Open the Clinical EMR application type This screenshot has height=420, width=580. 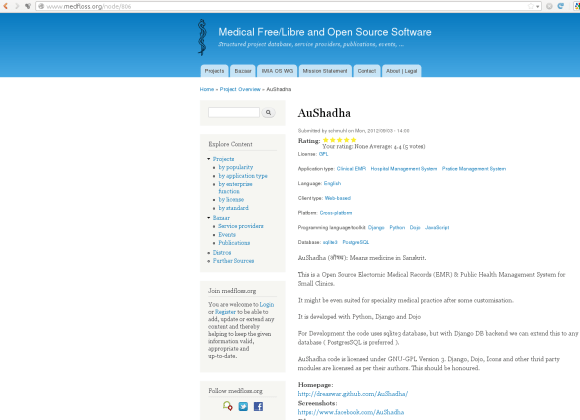click(x=351, y=168)
